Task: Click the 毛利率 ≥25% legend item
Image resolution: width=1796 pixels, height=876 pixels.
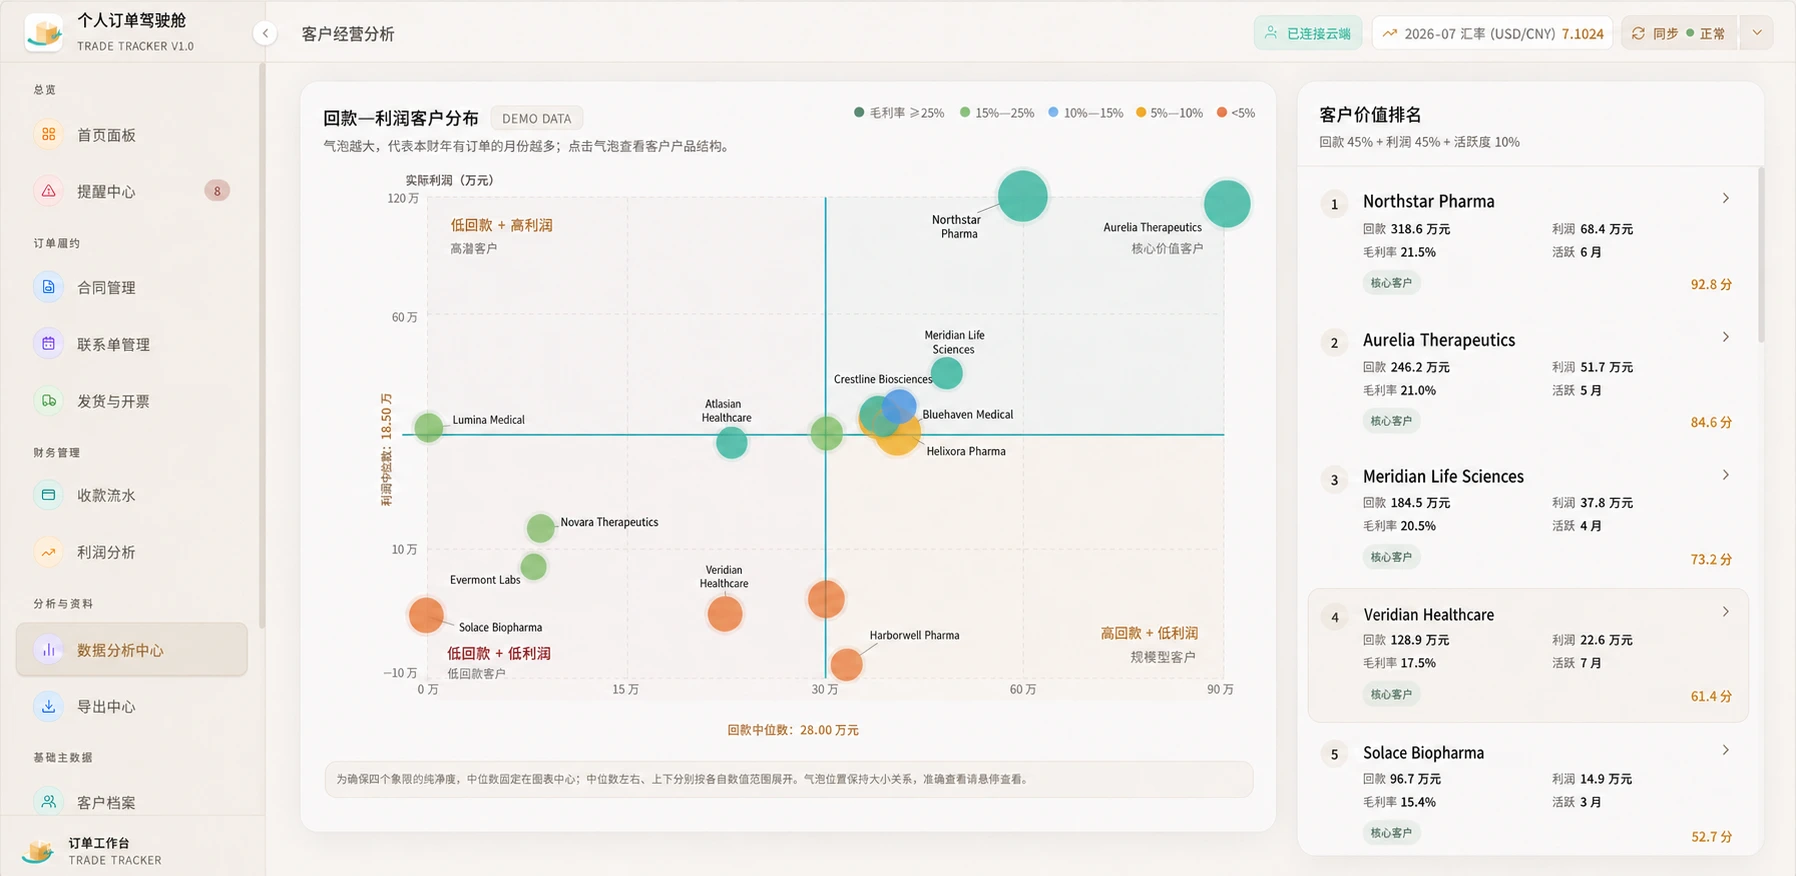Action: click(x=899, y=113)
